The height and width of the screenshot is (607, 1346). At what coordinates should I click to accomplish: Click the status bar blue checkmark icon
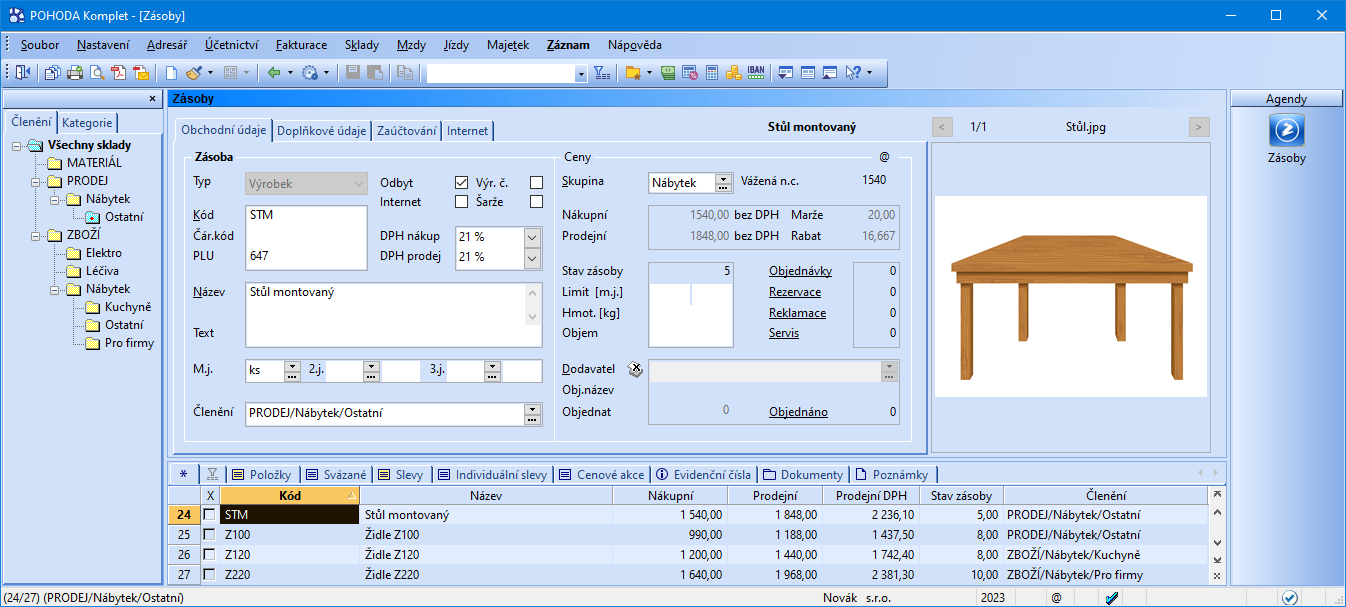(1290, 597)
